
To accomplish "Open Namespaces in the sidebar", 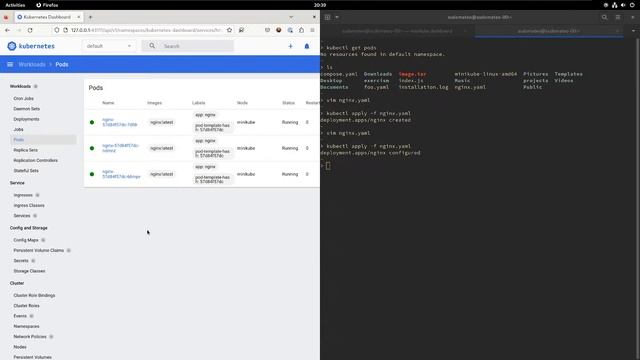I will tap(27, 327).
